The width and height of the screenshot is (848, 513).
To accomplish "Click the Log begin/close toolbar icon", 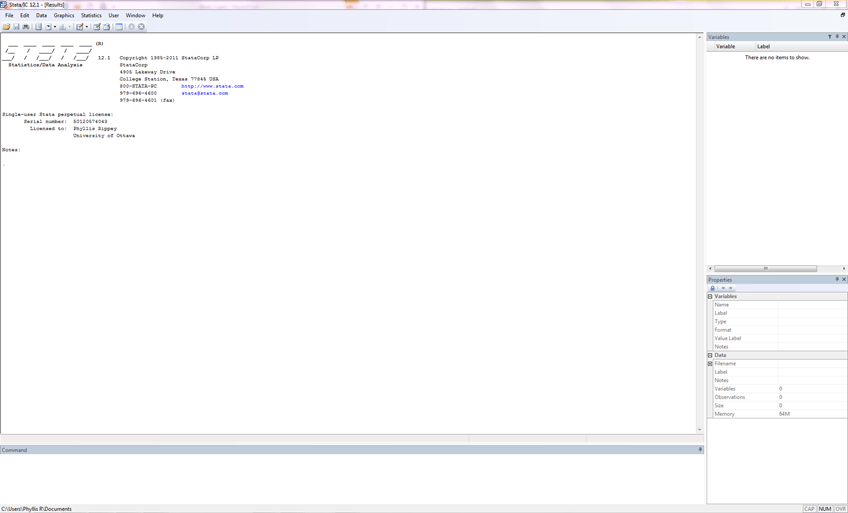I will (38, 26).
